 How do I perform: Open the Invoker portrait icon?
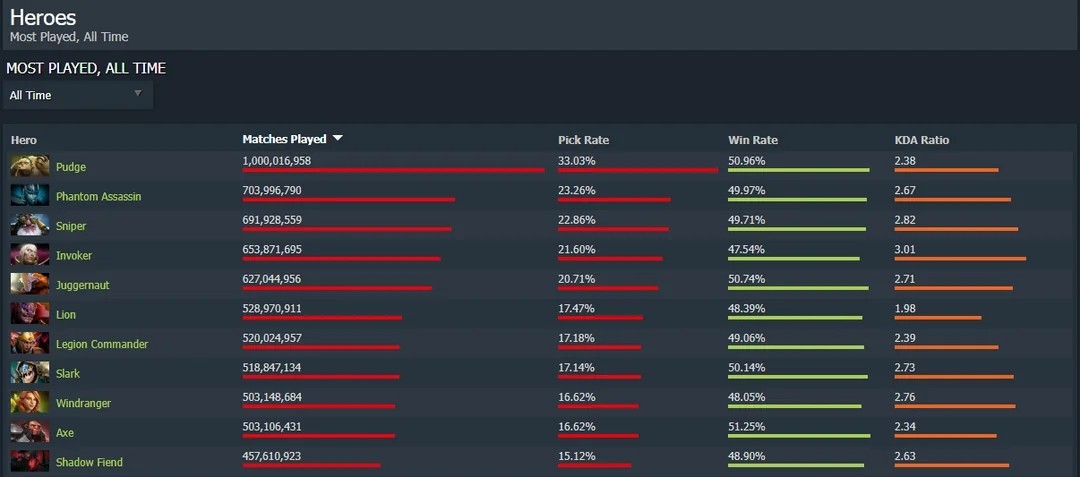click(30, 255)
